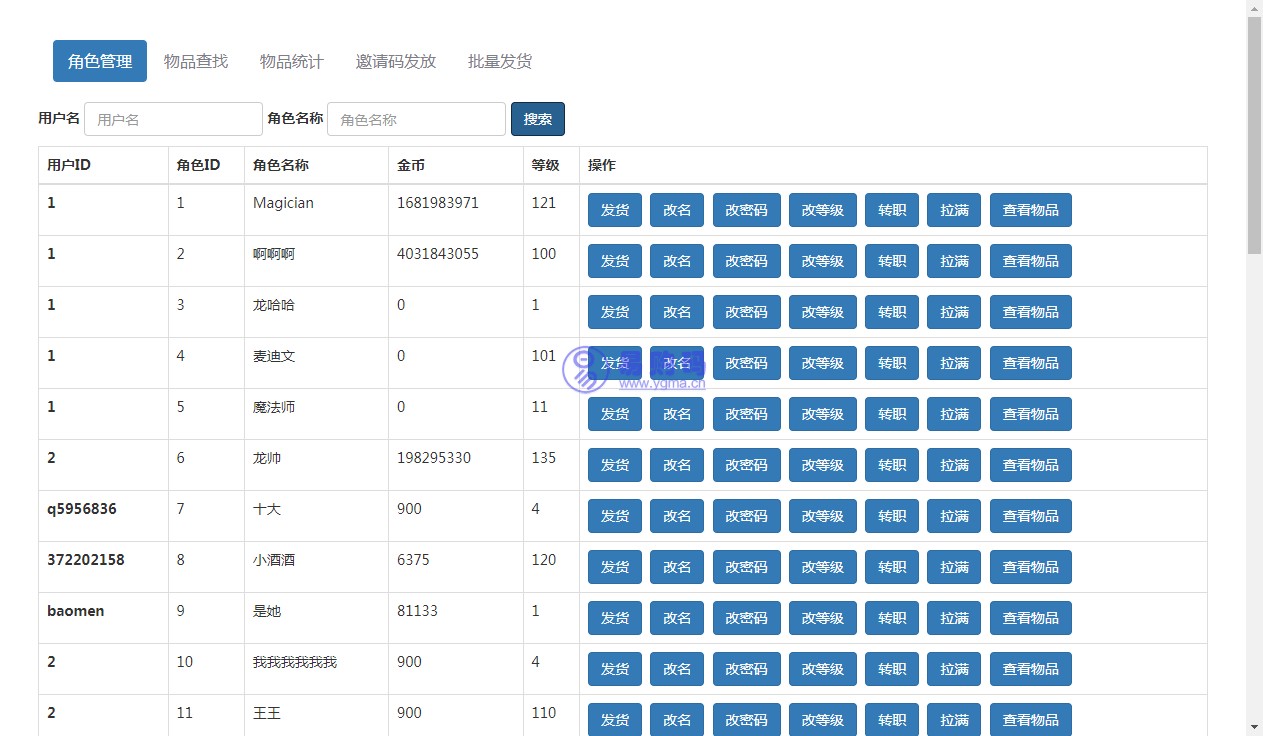
Task: Open the 物品统计 tab
Action: [x=291, y=60]
